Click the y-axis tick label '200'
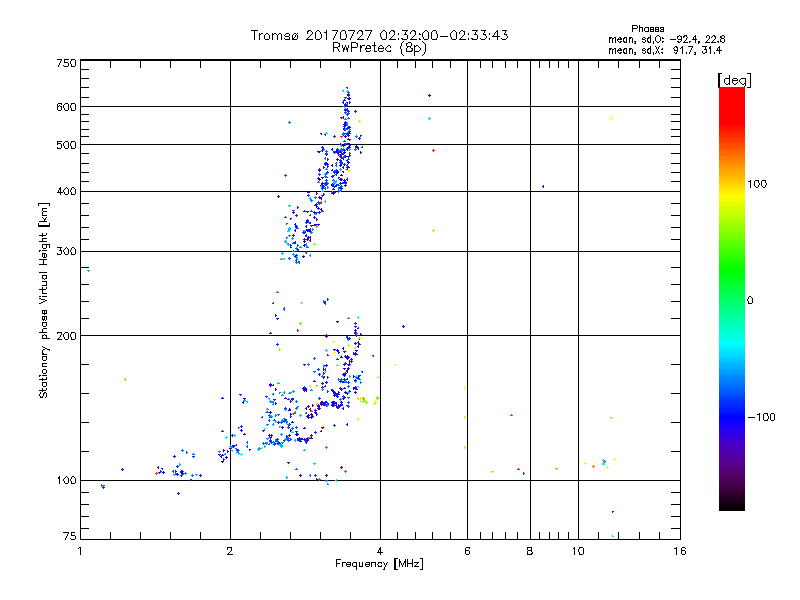Viewport: 800px width, 600px height. coord(66,336)
